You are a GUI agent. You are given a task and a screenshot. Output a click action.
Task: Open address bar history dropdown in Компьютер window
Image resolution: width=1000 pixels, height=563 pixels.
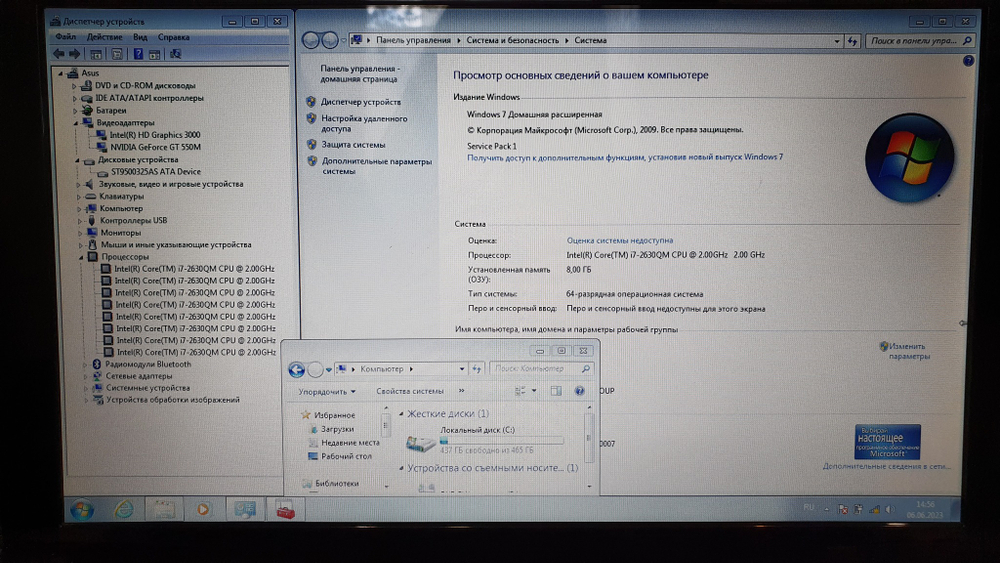462,369
